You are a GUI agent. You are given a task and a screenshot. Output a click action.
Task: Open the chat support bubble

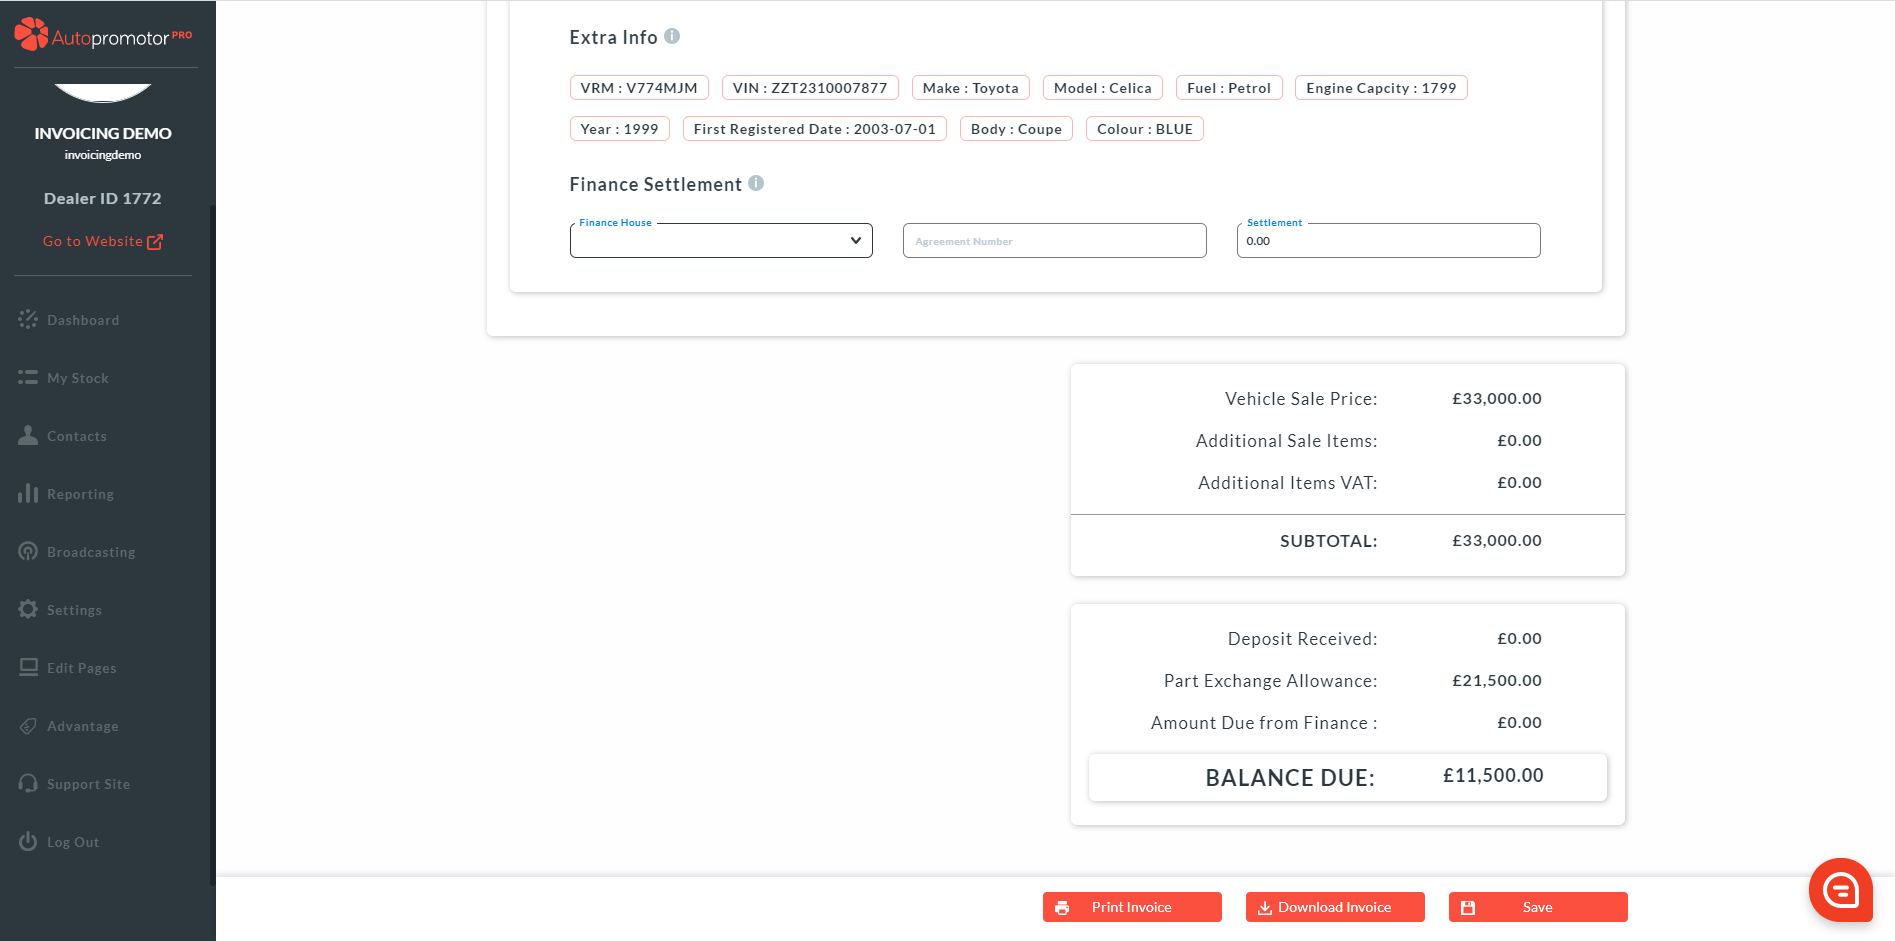pyautogui.click(x=1840, y=889)
